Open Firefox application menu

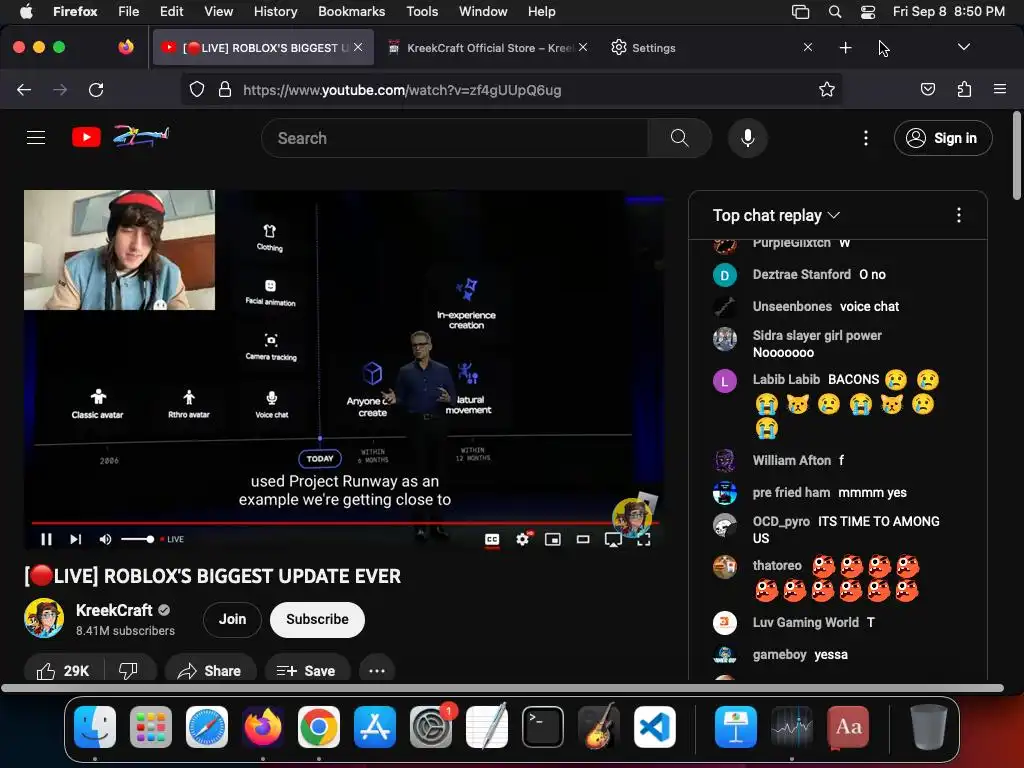pyautogui.click(x=1000, y=89)
